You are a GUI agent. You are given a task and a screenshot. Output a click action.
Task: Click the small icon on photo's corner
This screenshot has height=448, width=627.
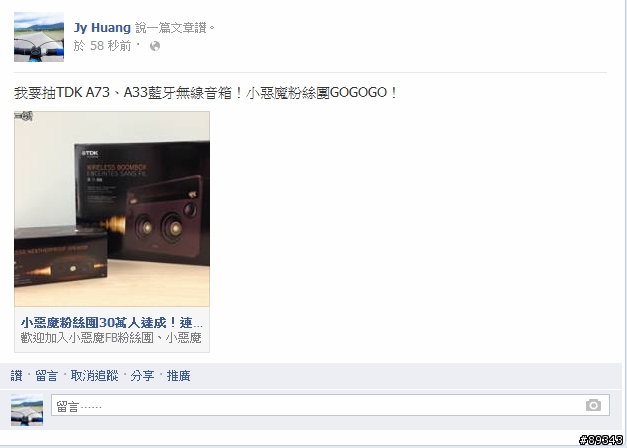point(24,116)
